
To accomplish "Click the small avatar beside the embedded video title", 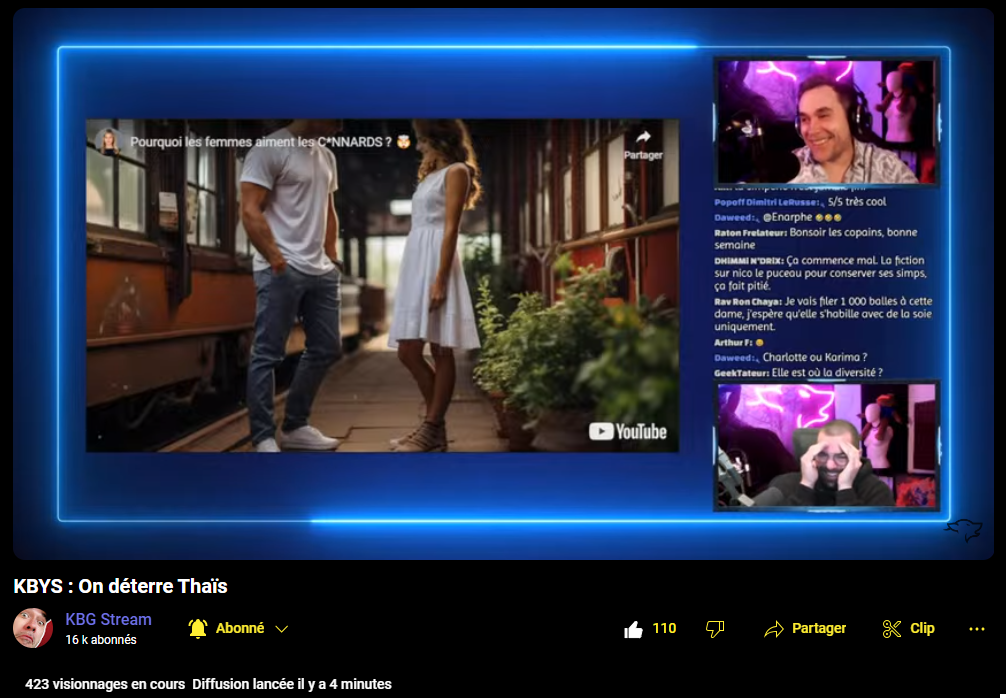I will tap(108, 141).
